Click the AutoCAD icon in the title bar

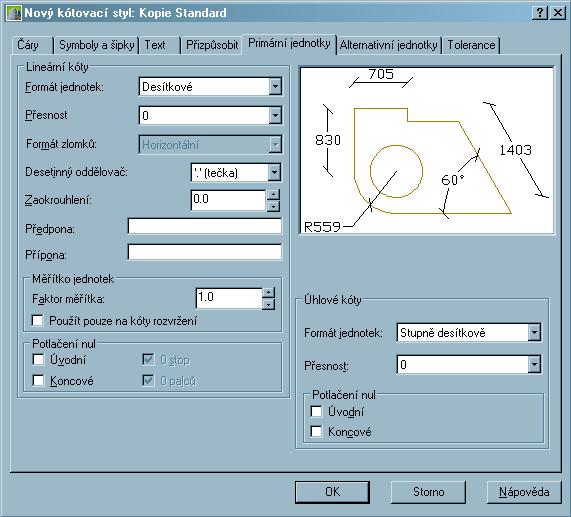pos(14,13)
